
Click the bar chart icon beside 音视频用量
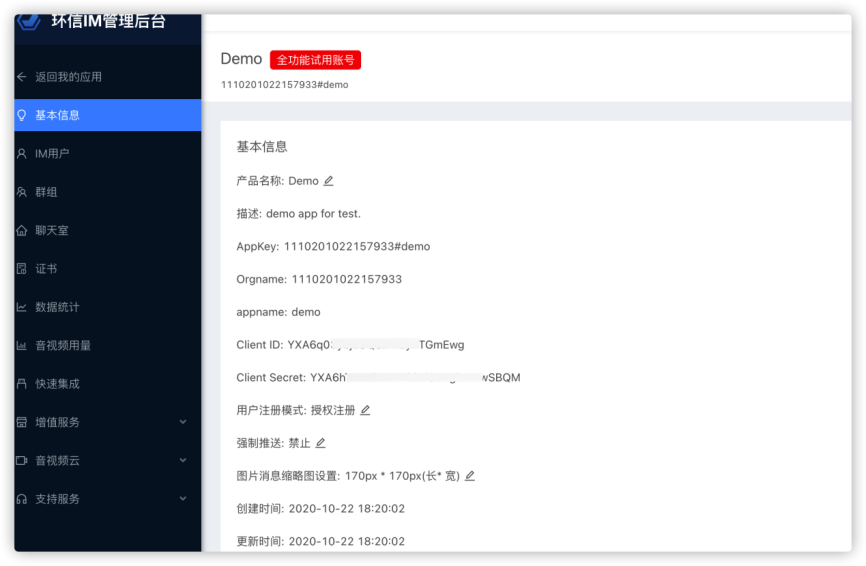click(x=22, y=345)
